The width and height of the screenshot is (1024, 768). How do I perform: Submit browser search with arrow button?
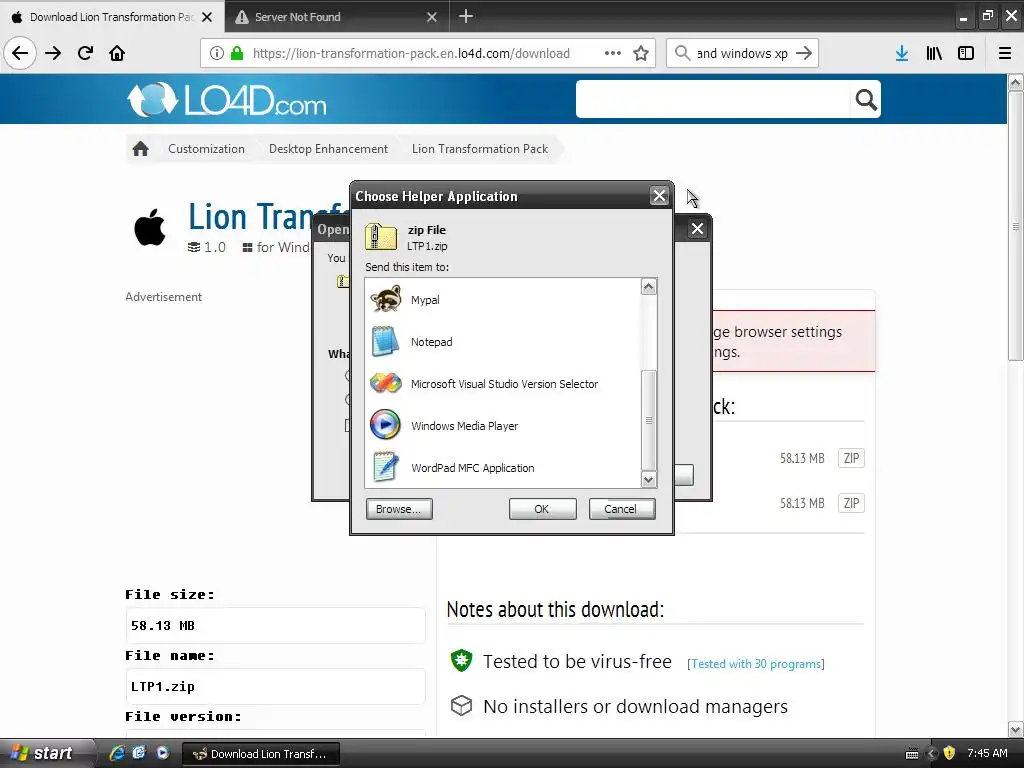[x=804, y=54]
